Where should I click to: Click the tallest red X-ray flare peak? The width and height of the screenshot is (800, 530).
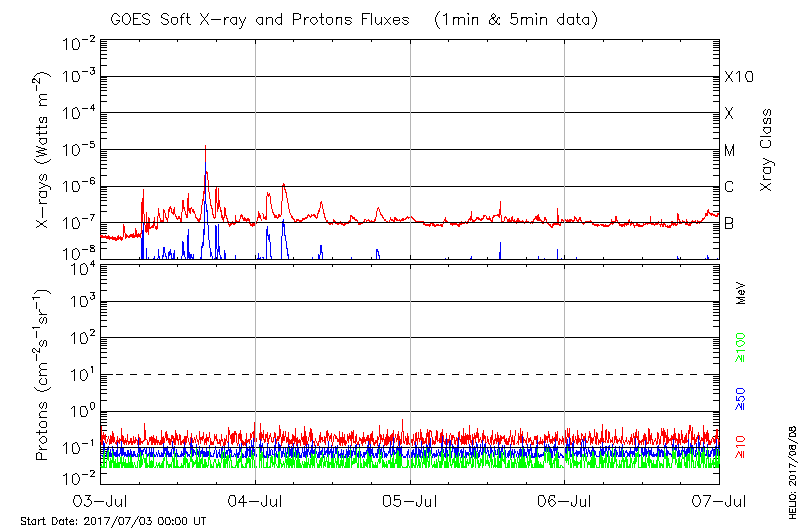[x=206, y=148]
